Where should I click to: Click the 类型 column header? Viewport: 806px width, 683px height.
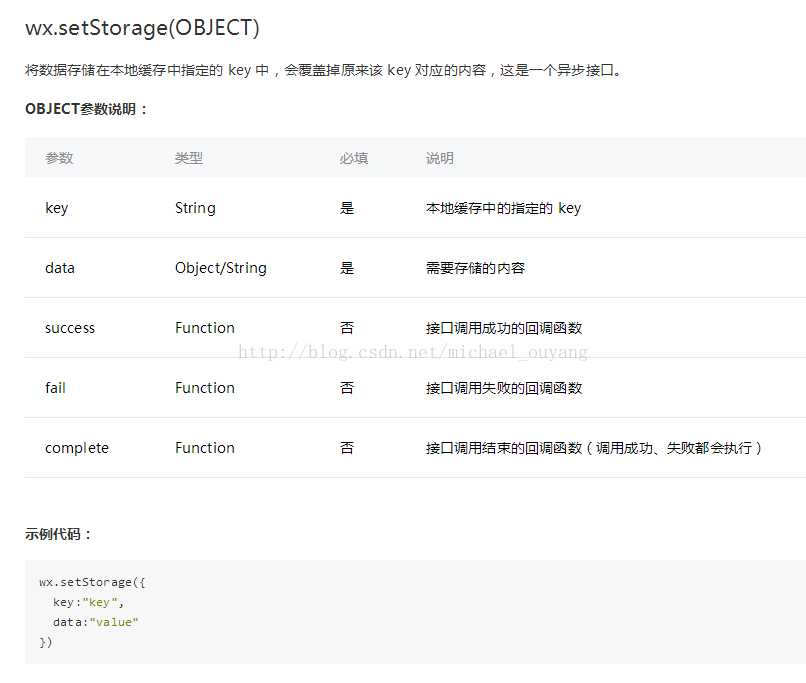189,158
